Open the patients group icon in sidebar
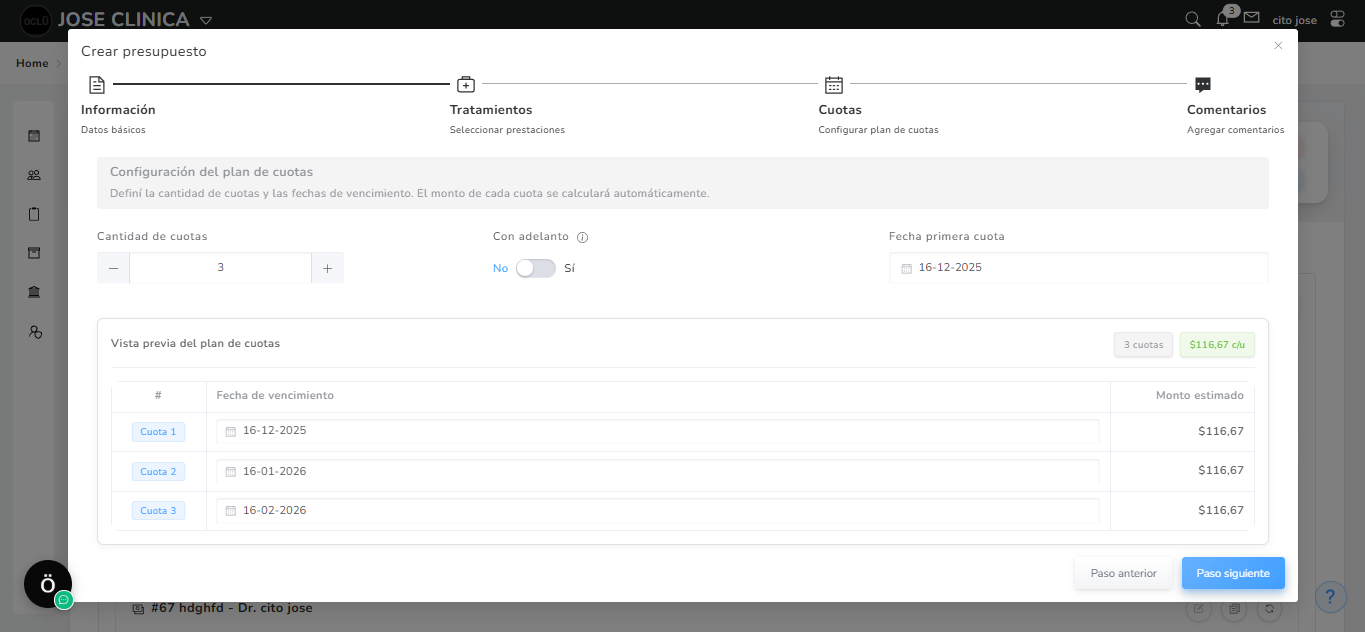This screenshot has height=632, width=1365. coord(34,175)
